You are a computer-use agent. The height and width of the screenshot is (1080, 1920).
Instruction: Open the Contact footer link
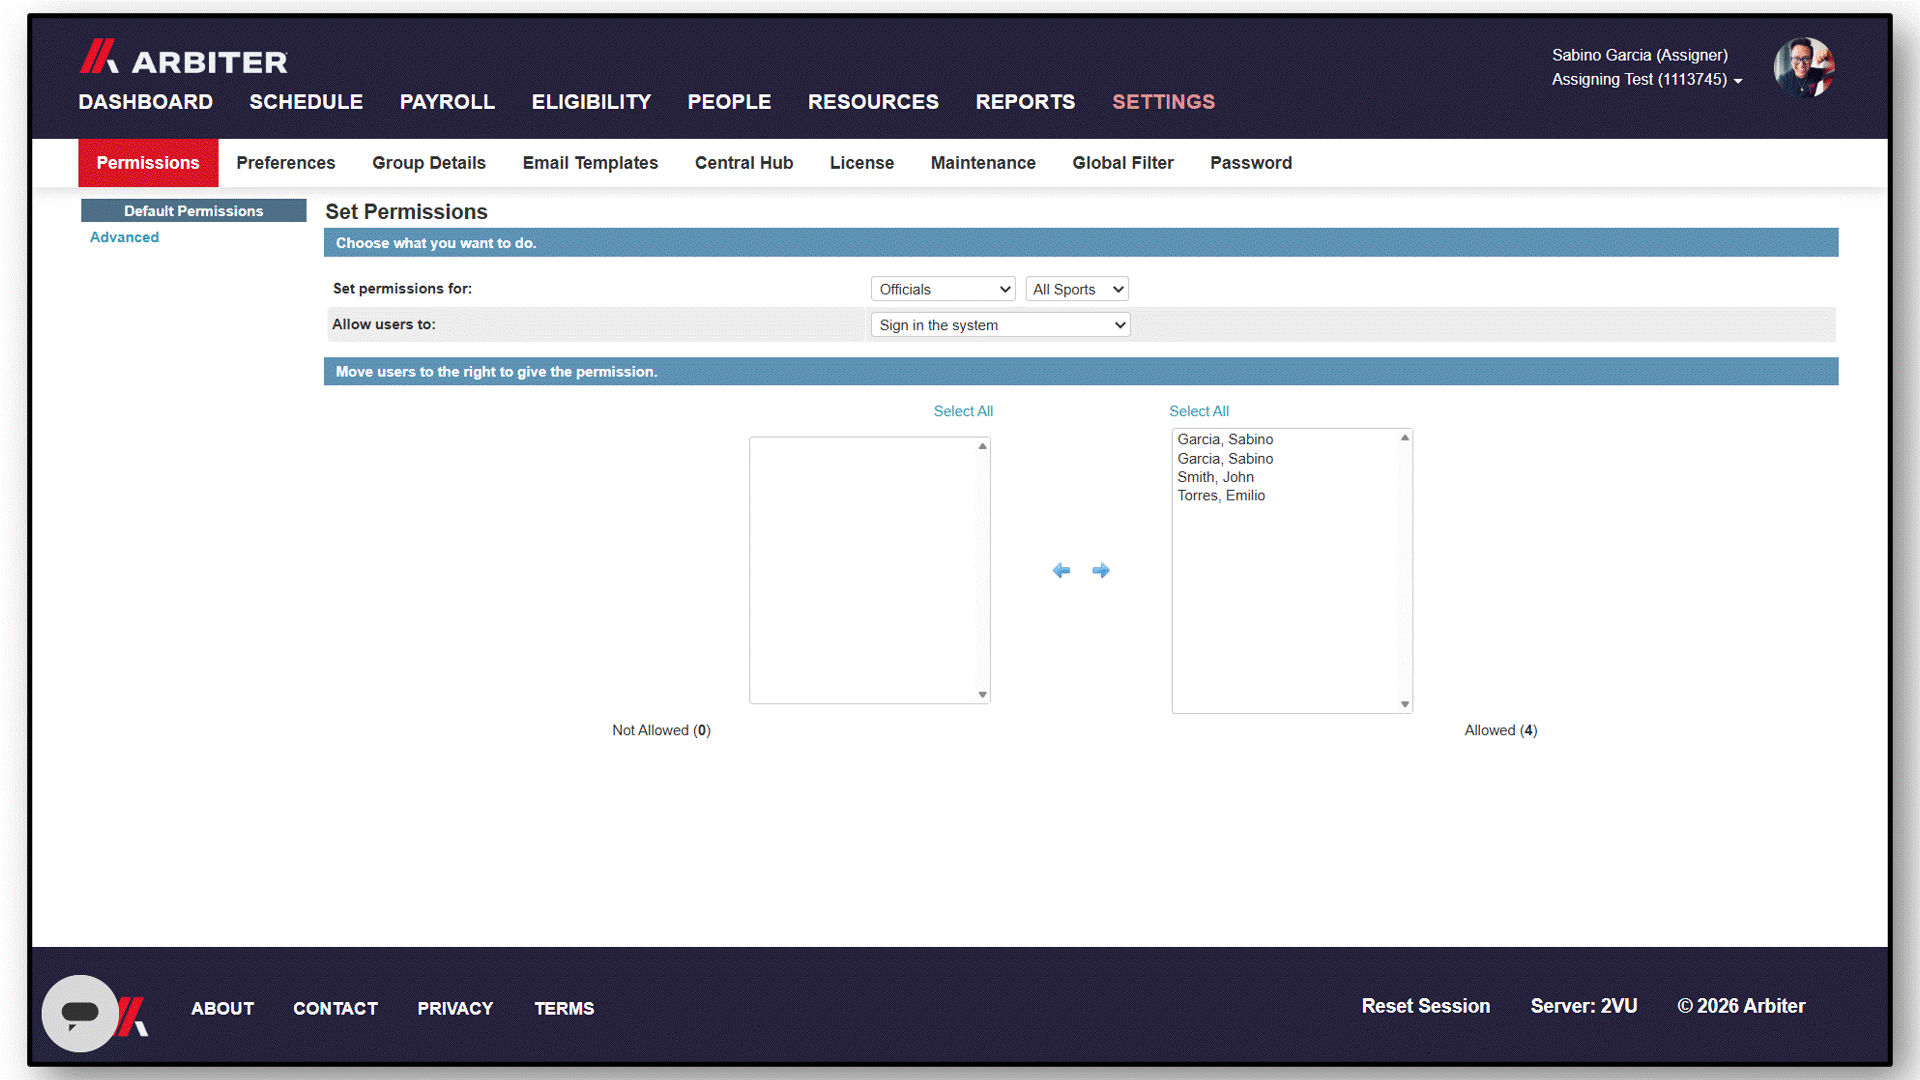[335, 1008]
